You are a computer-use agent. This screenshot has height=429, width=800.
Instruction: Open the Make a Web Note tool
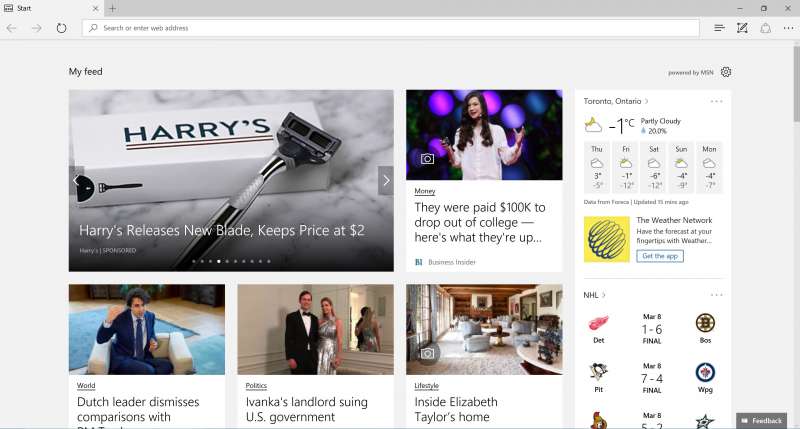pos(742,28)
